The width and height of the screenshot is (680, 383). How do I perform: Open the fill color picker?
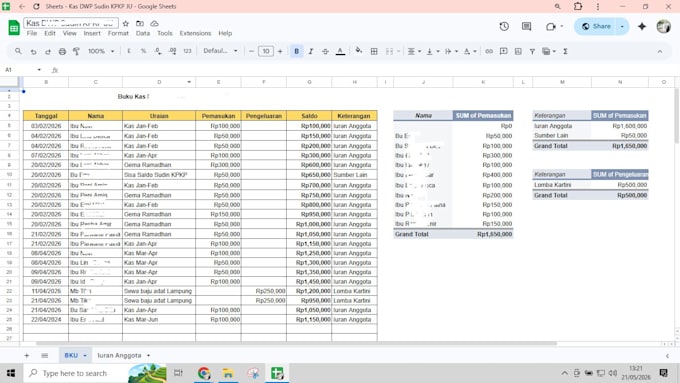(x=359, y=51)
